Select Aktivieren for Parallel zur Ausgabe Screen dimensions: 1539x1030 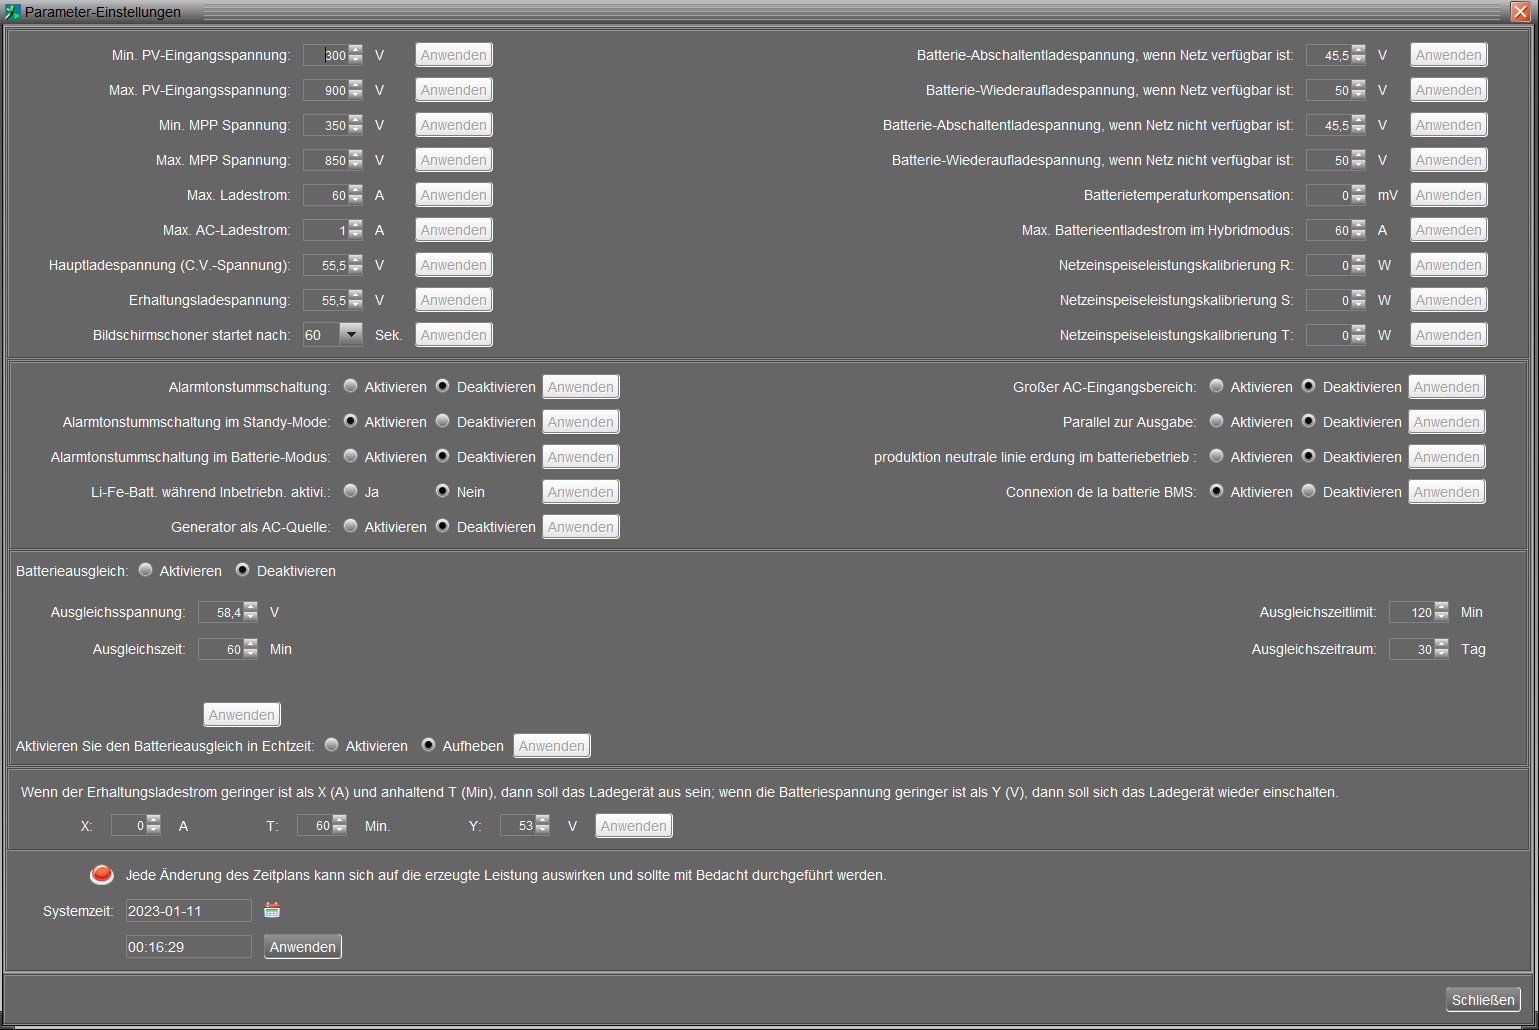(1216, 421)
